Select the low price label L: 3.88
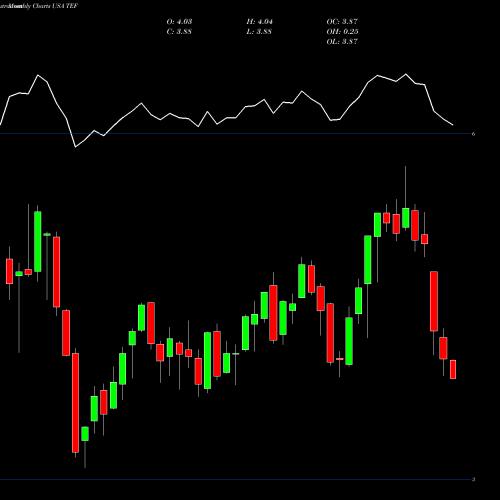The image size is (500, 500). pos(259,32)
